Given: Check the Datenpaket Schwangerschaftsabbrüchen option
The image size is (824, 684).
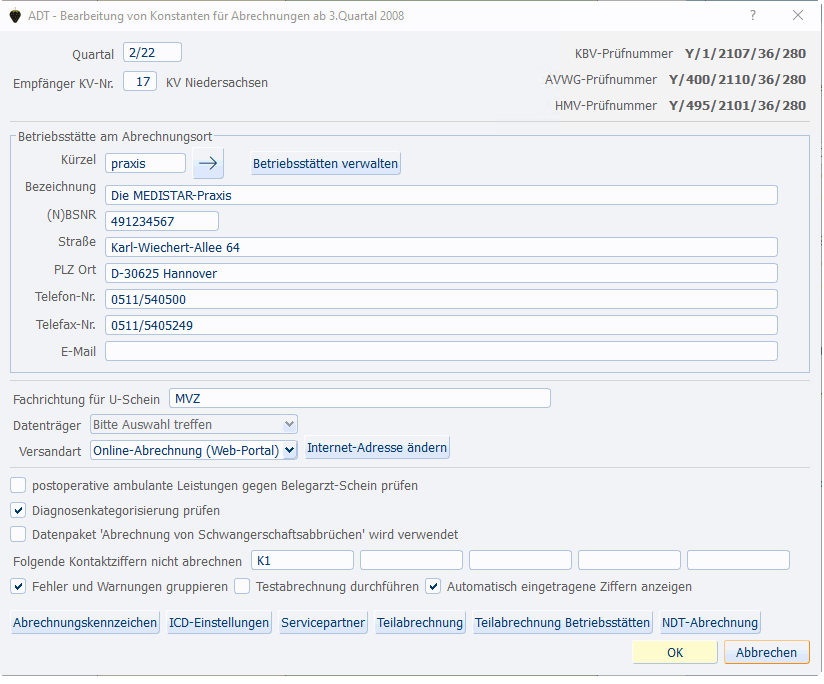Looking at the screenshot, I should (17, 533).
